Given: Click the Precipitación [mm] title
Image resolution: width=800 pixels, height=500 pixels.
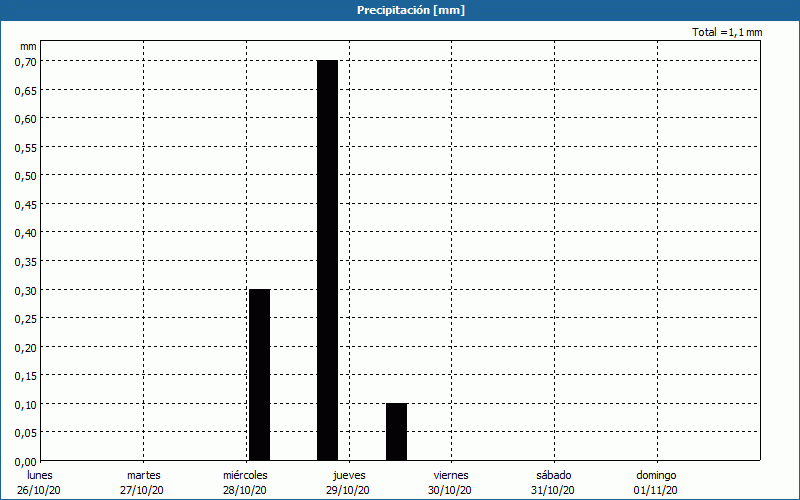Looking at the screenshot, I should click(x=411, y=10).
